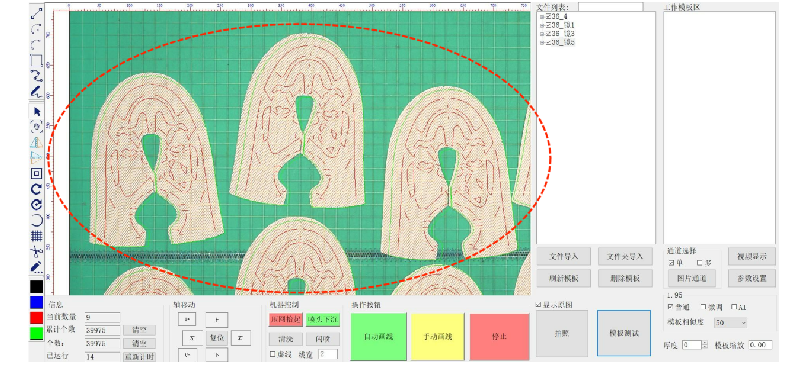Select the rectangle drawing tool
The image size is (788, 371).
click(x=36, y=61)
